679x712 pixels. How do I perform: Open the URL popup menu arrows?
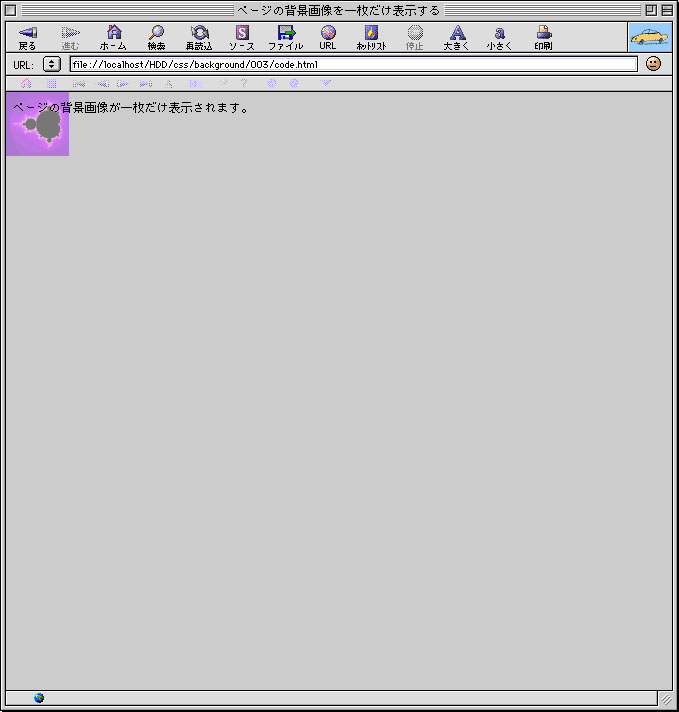point(52,64)
